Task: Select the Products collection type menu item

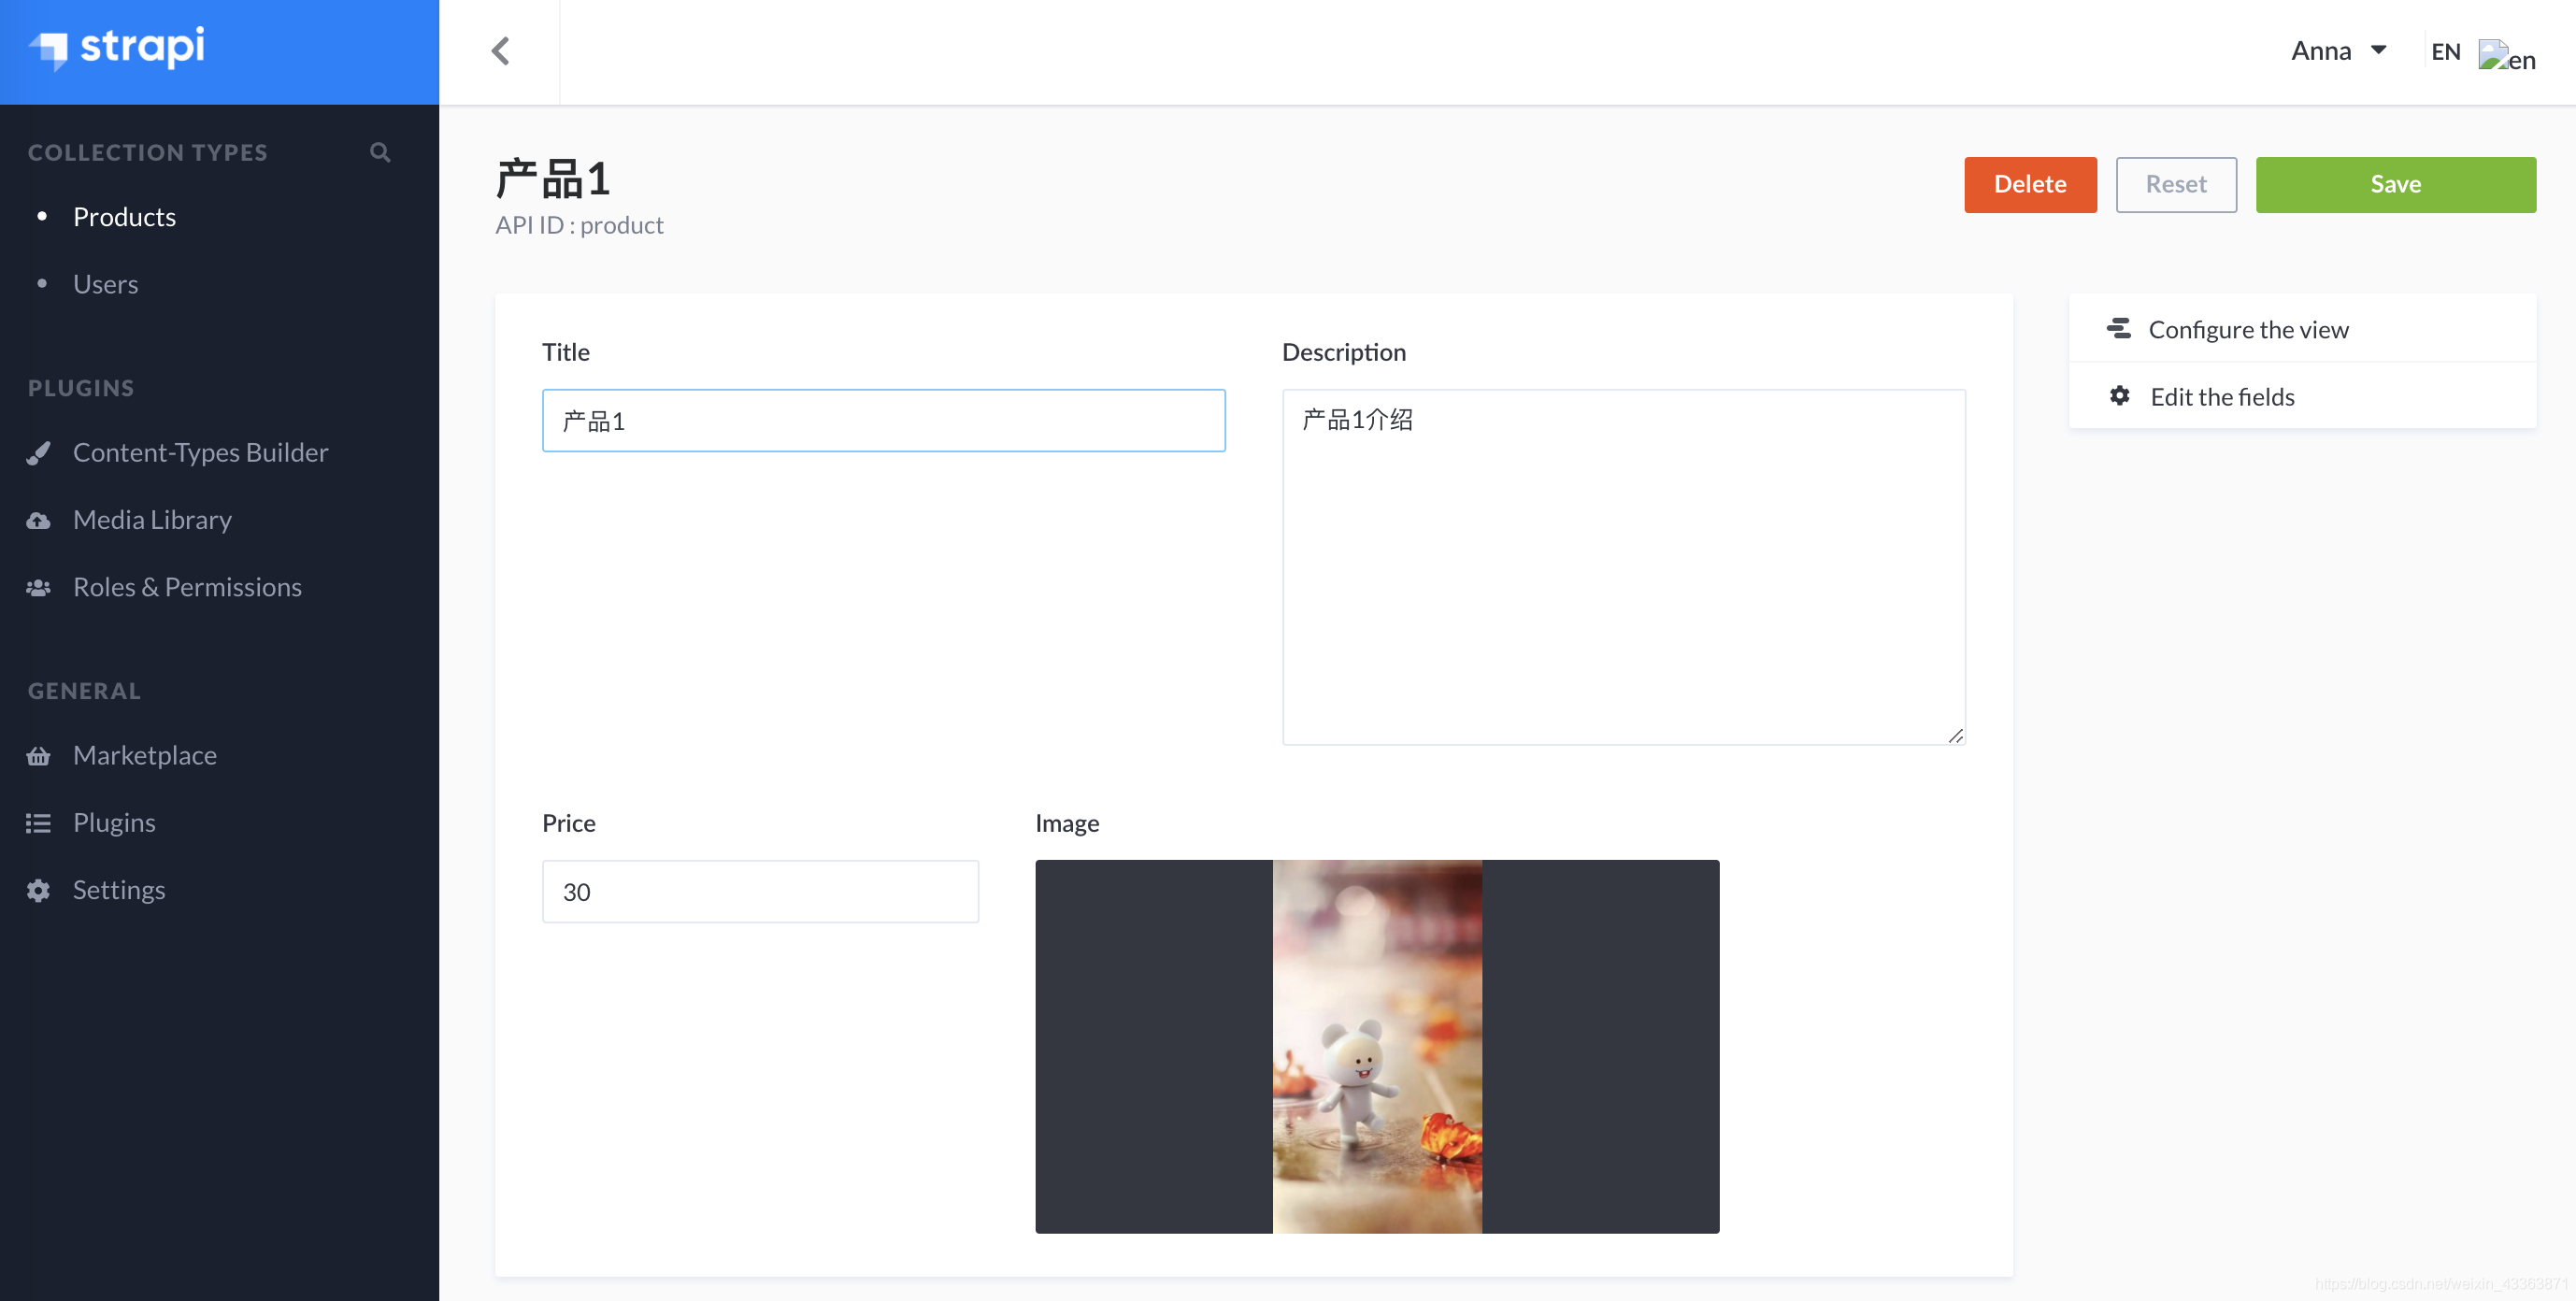Action: pyautogui.click(x=122, y=214)
